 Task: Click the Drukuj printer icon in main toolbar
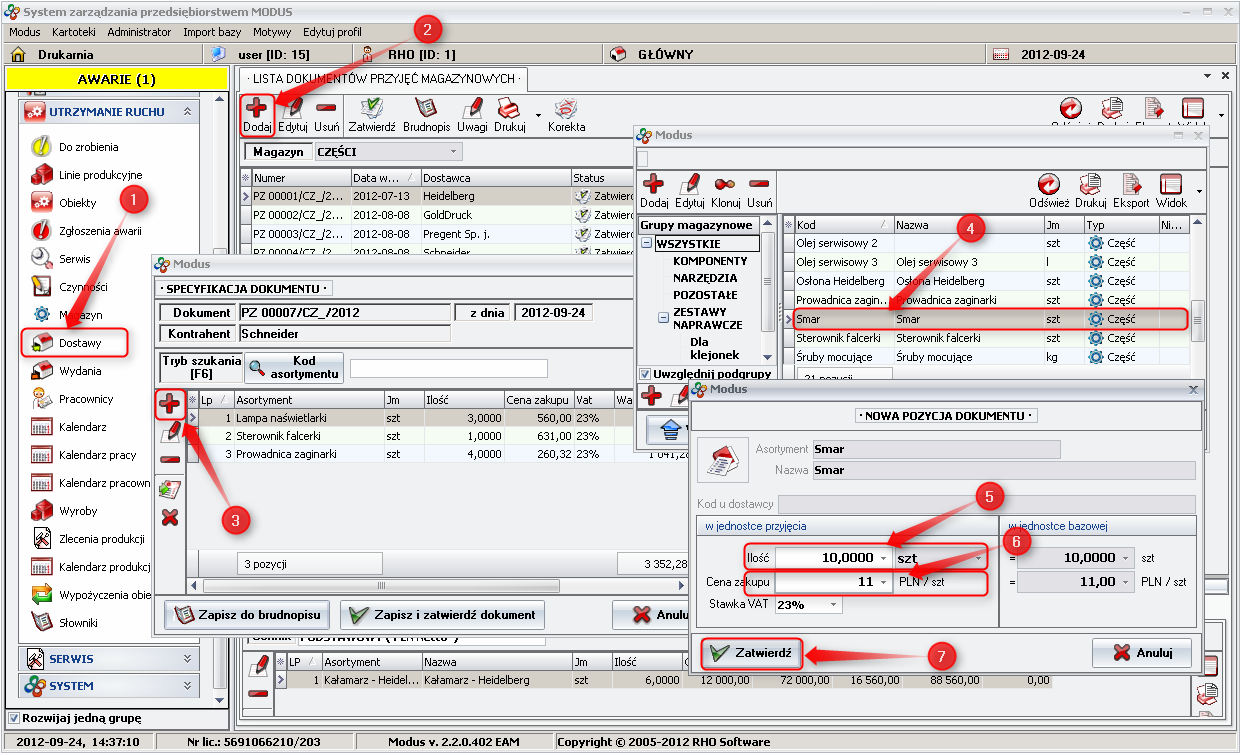click(508, 108)
